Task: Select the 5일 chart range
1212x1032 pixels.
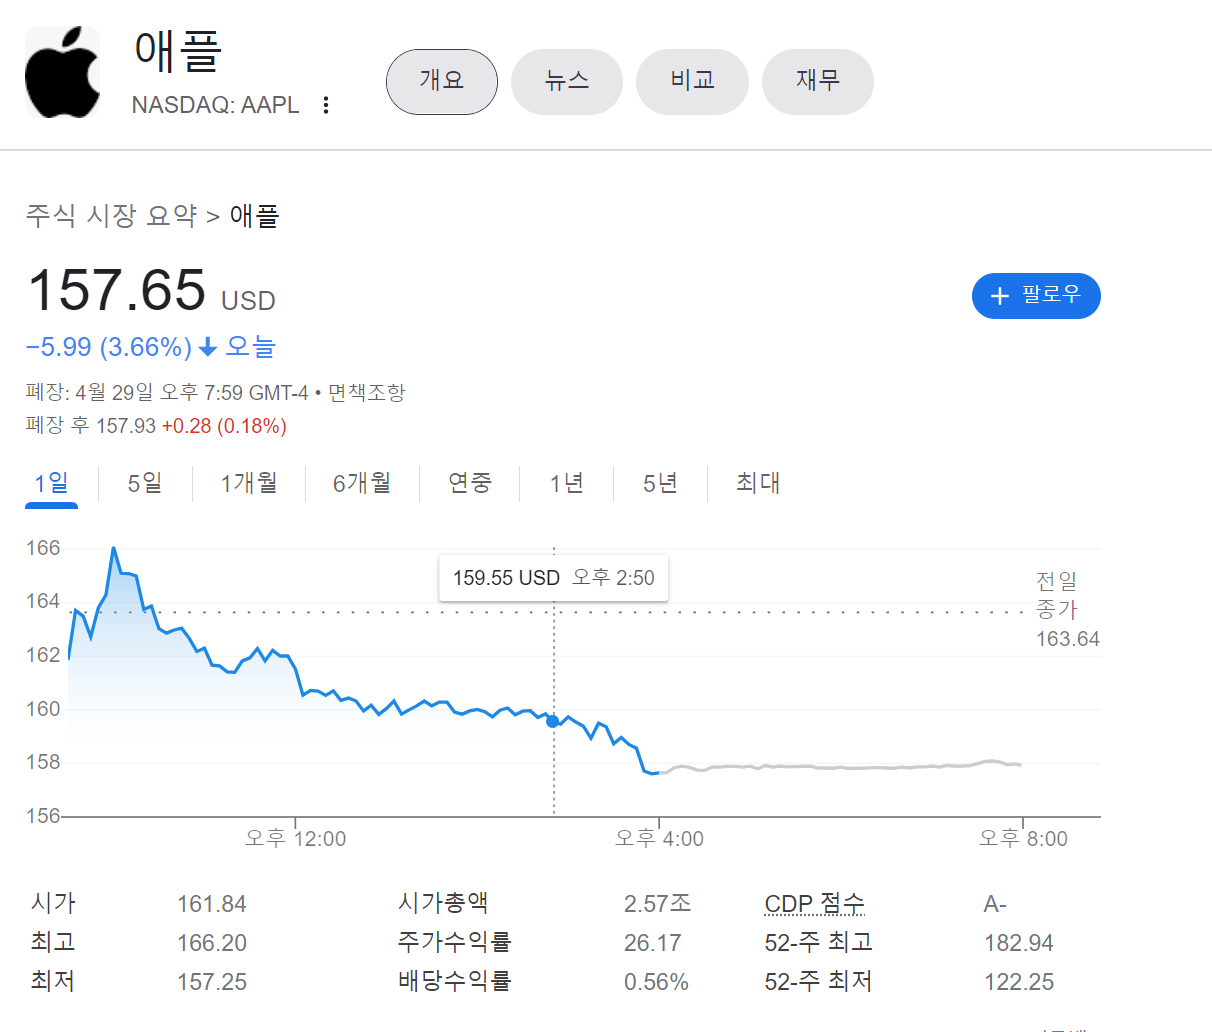Action: [145, 483]
